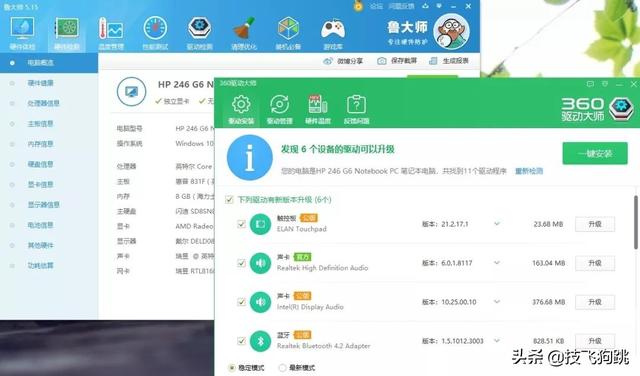Image resolution: width=640 pixels, height=376 pixels.
Task: Open 游戏库 gamepad icon
Action: click(x=333, y=29)
